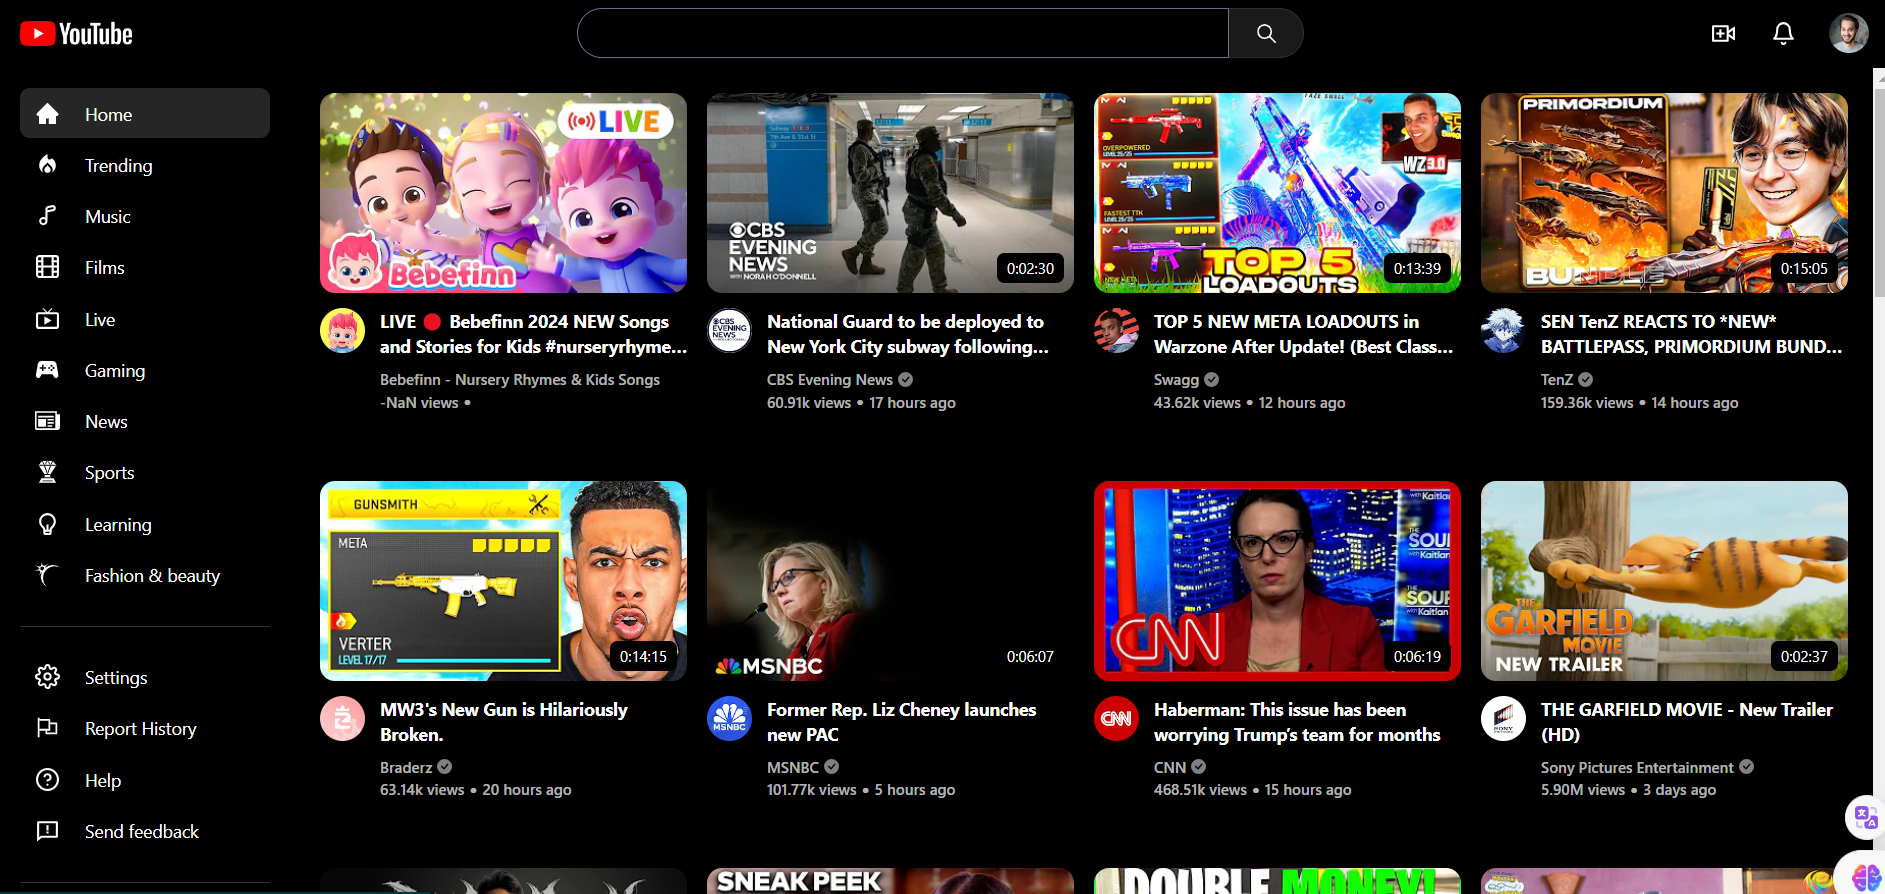Open the create video camera icon

(x=1723, y=34)
